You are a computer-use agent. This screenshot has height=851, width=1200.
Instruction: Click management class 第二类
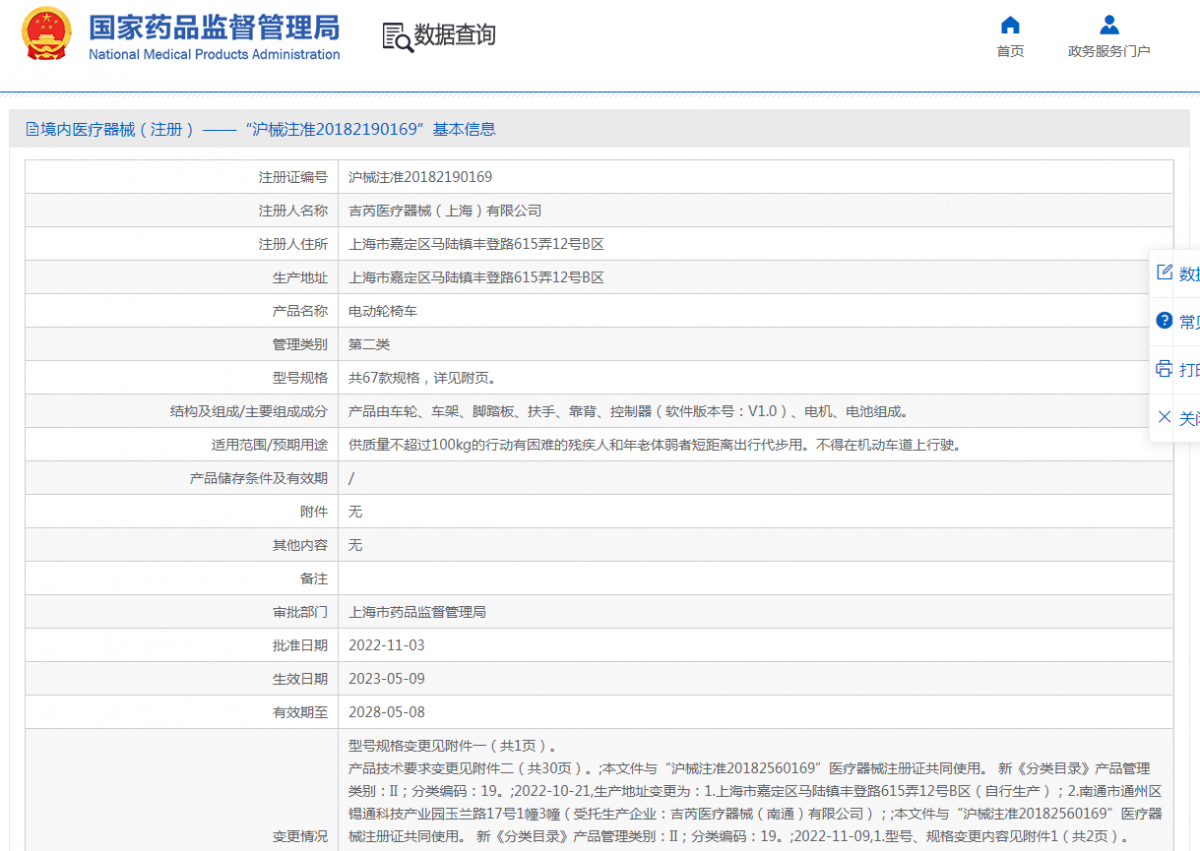[369, 344]
